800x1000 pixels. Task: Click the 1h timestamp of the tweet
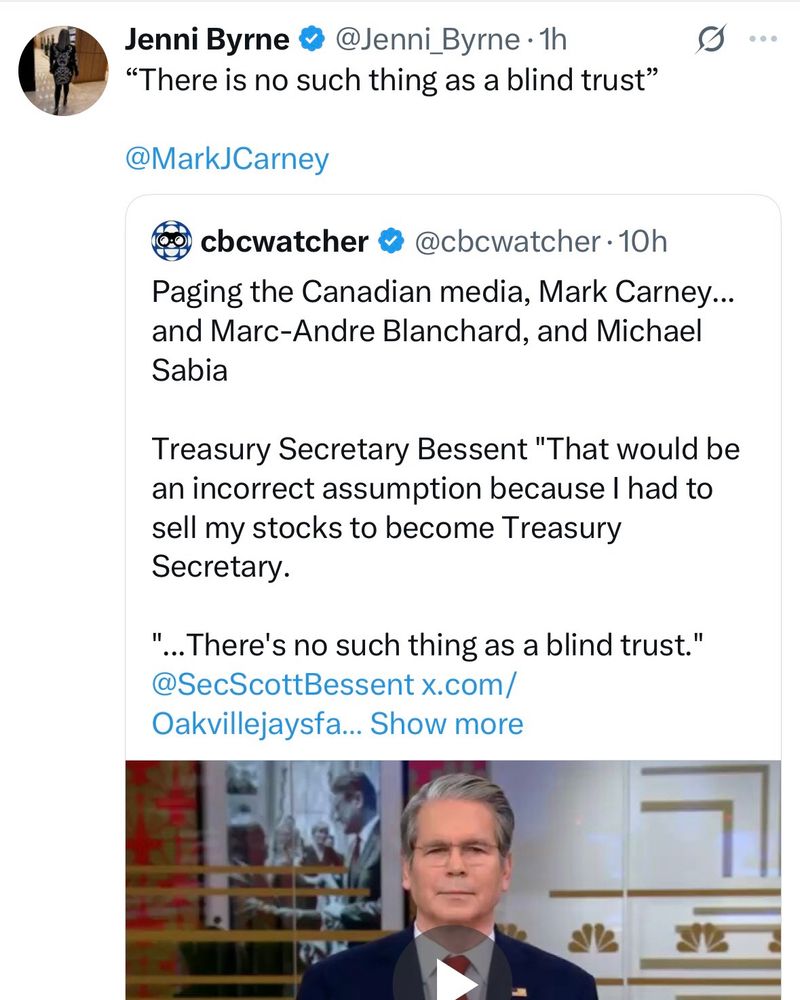(553, 40)
